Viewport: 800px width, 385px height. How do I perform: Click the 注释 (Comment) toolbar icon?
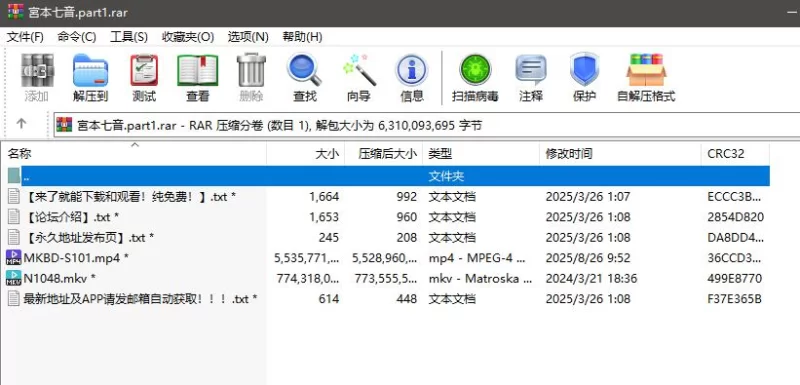531,70
